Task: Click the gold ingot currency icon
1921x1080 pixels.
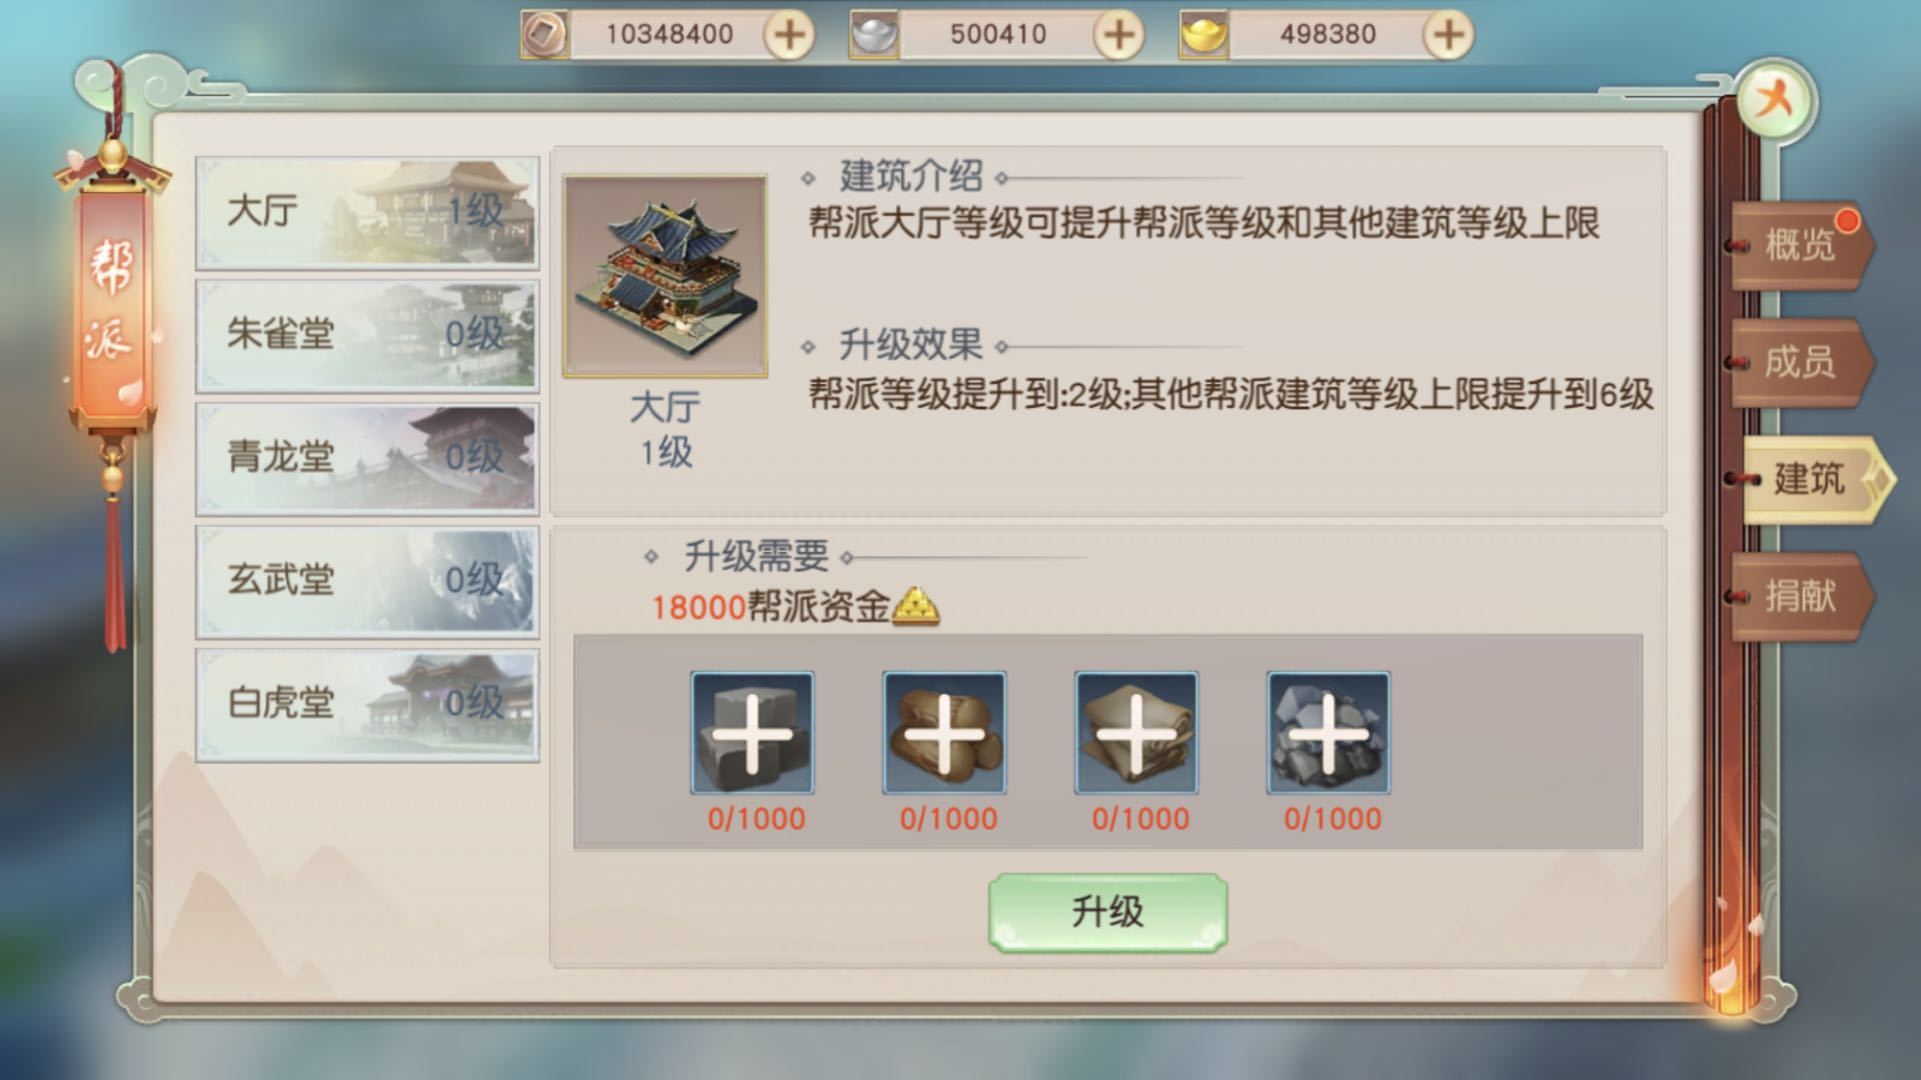Action: 1203,35
